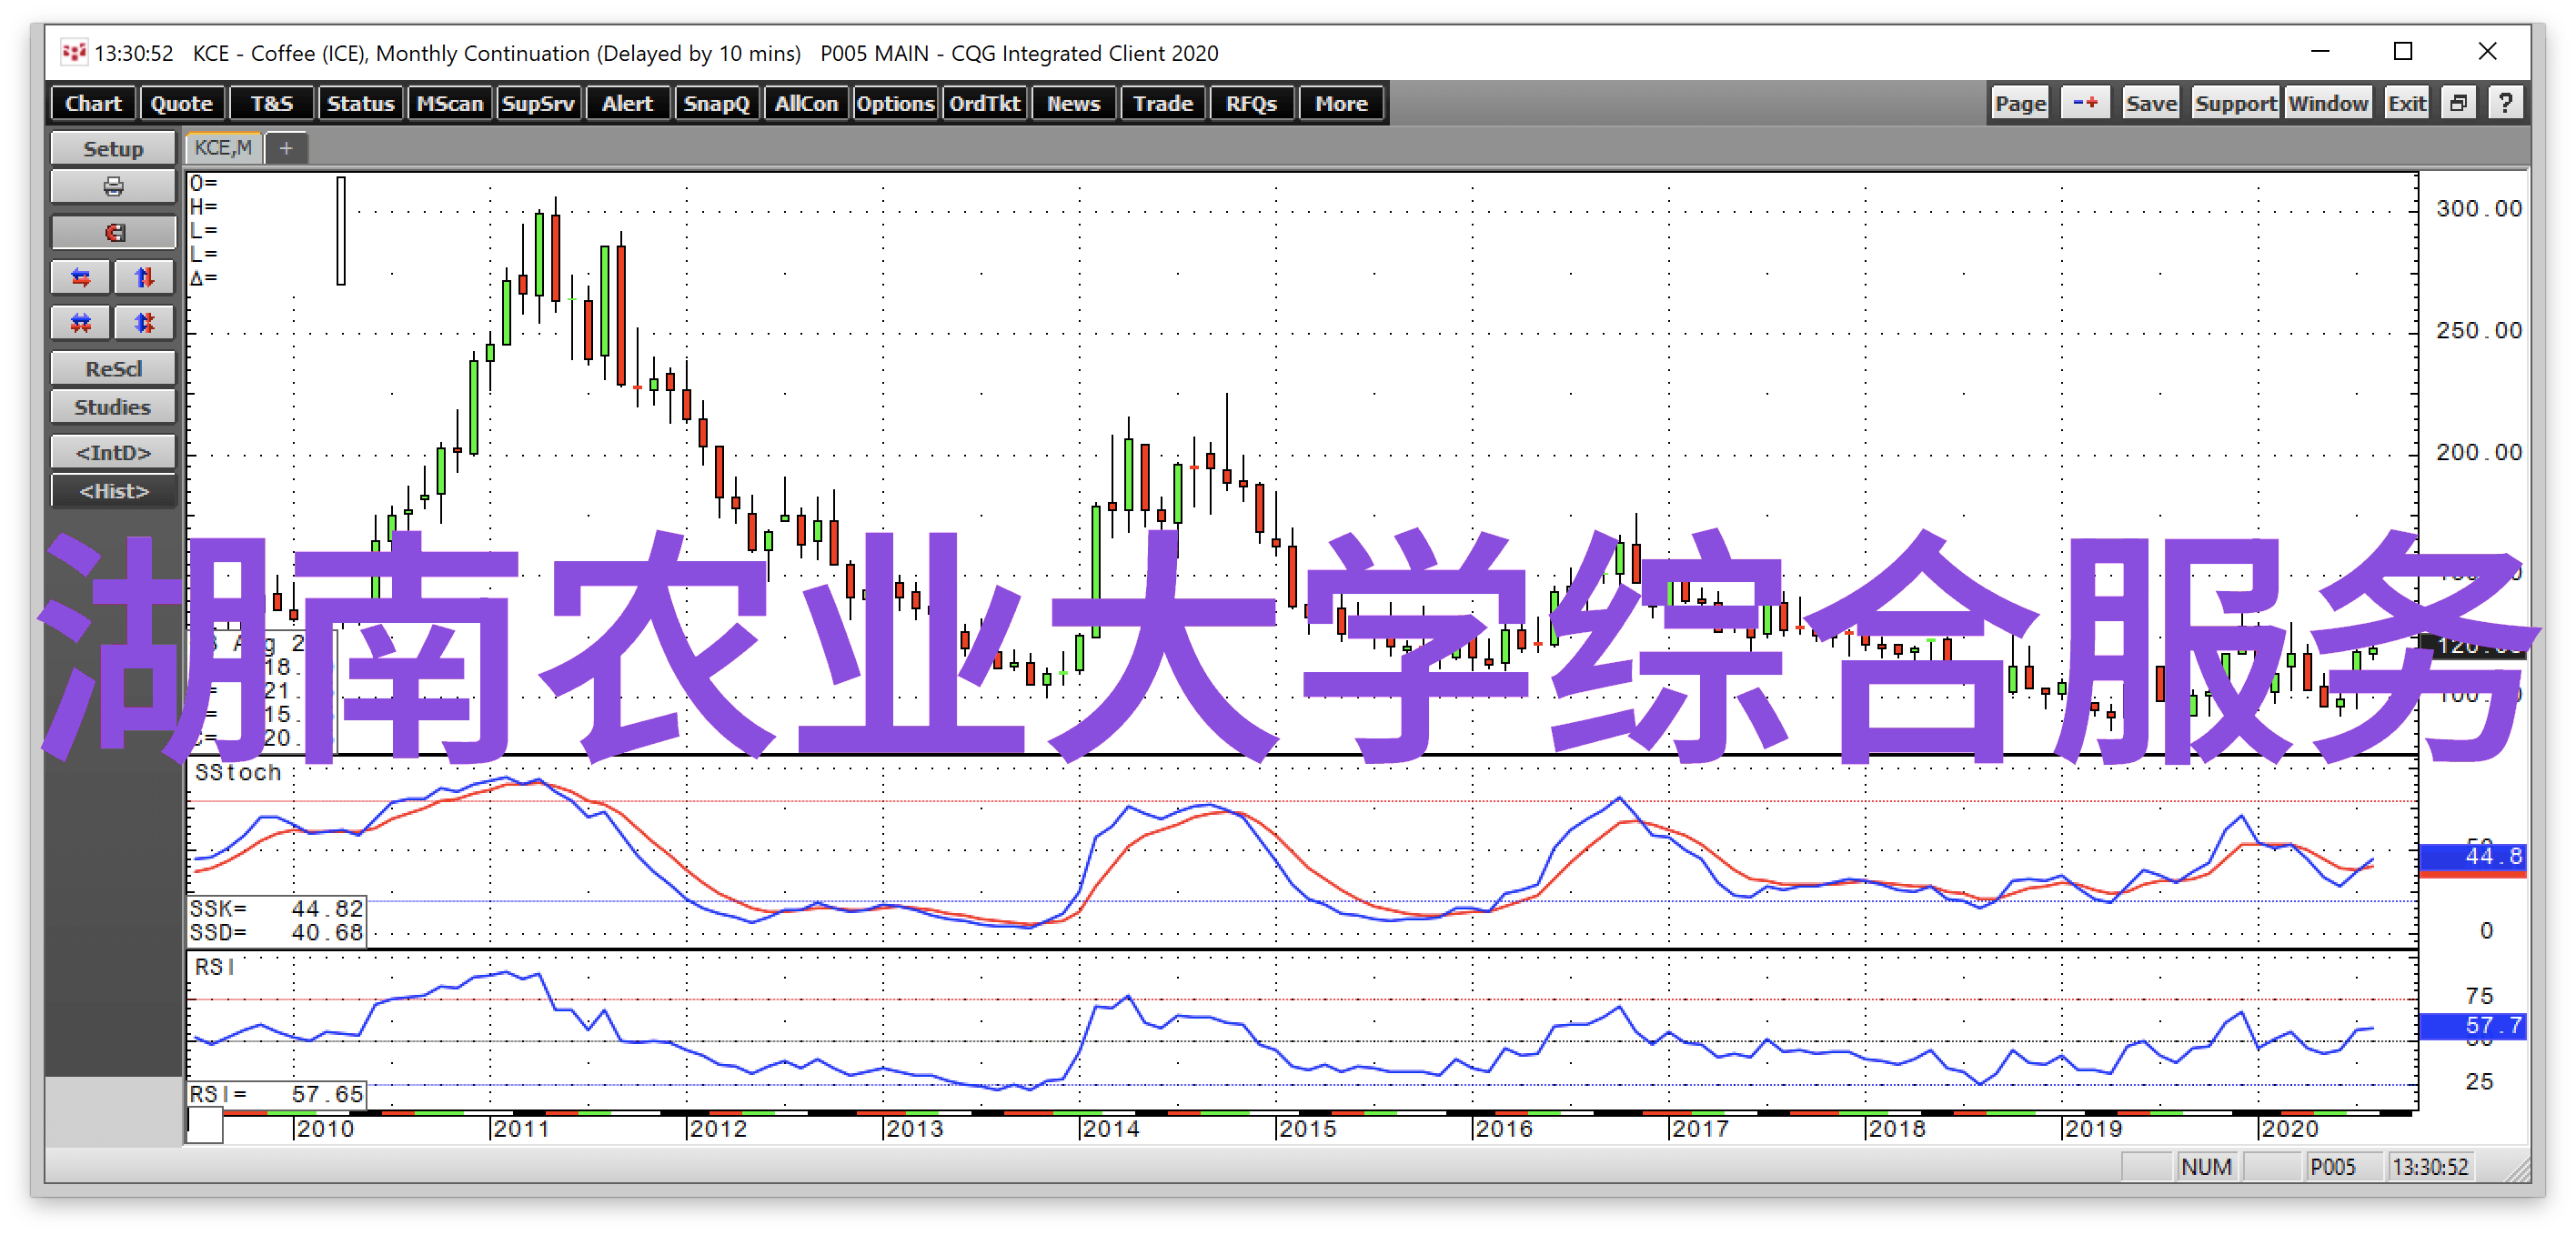Open the Quote menu item
This screenshot has width=2576, height=1235.
[x=182, y=103]
